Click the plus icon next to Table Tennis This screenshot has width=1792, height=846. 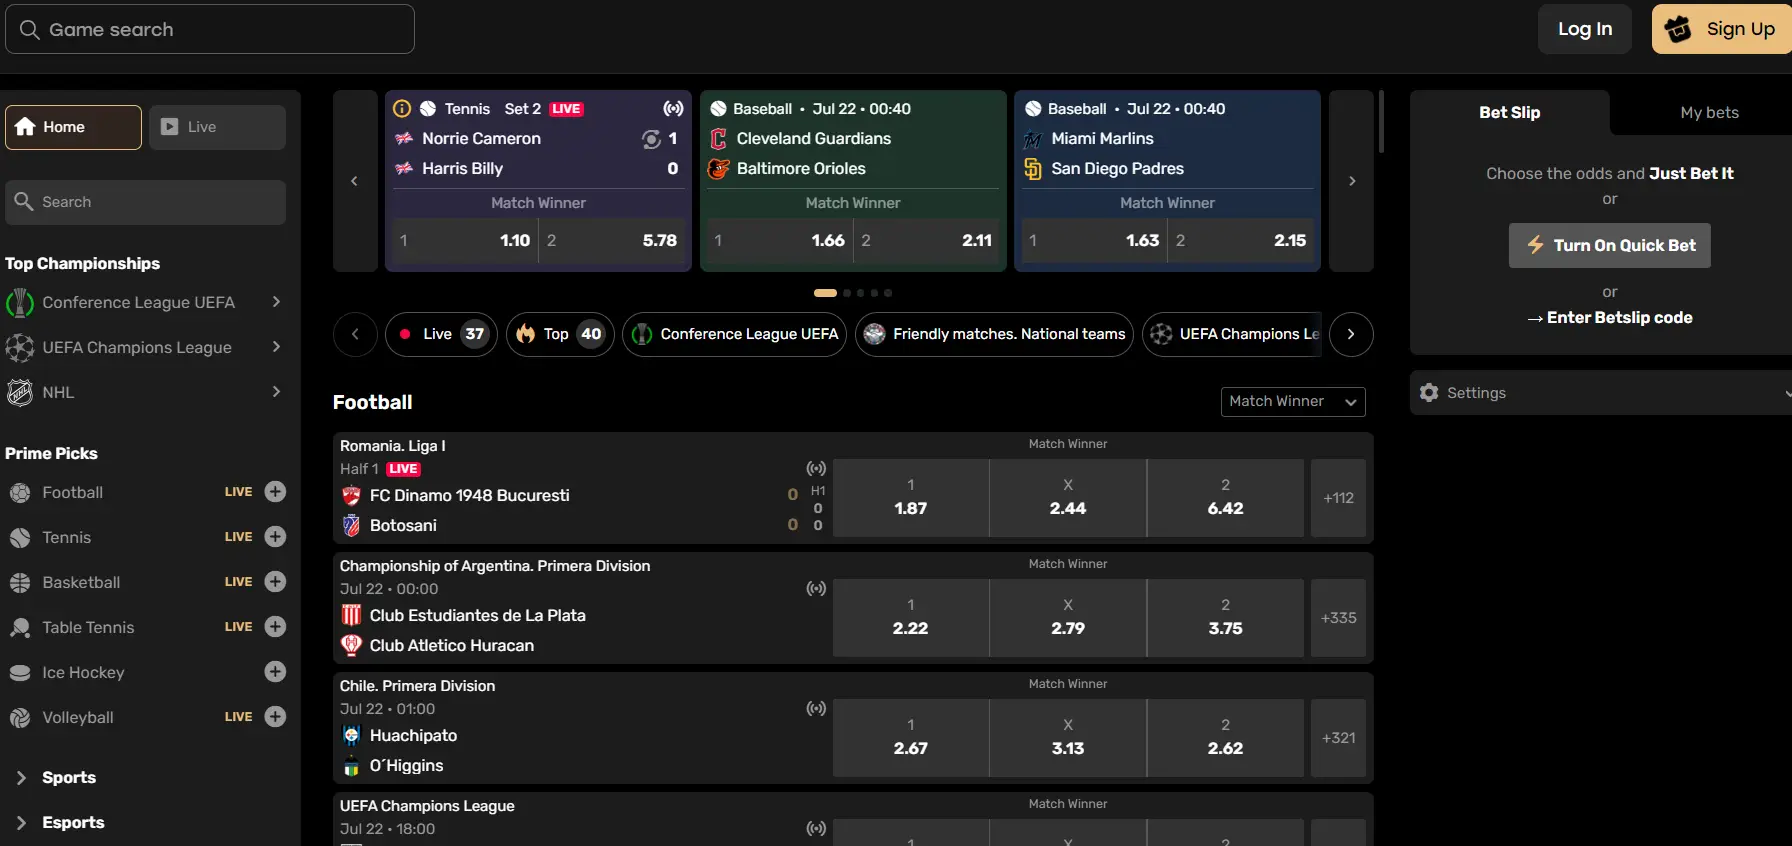[x=276, y=627]
